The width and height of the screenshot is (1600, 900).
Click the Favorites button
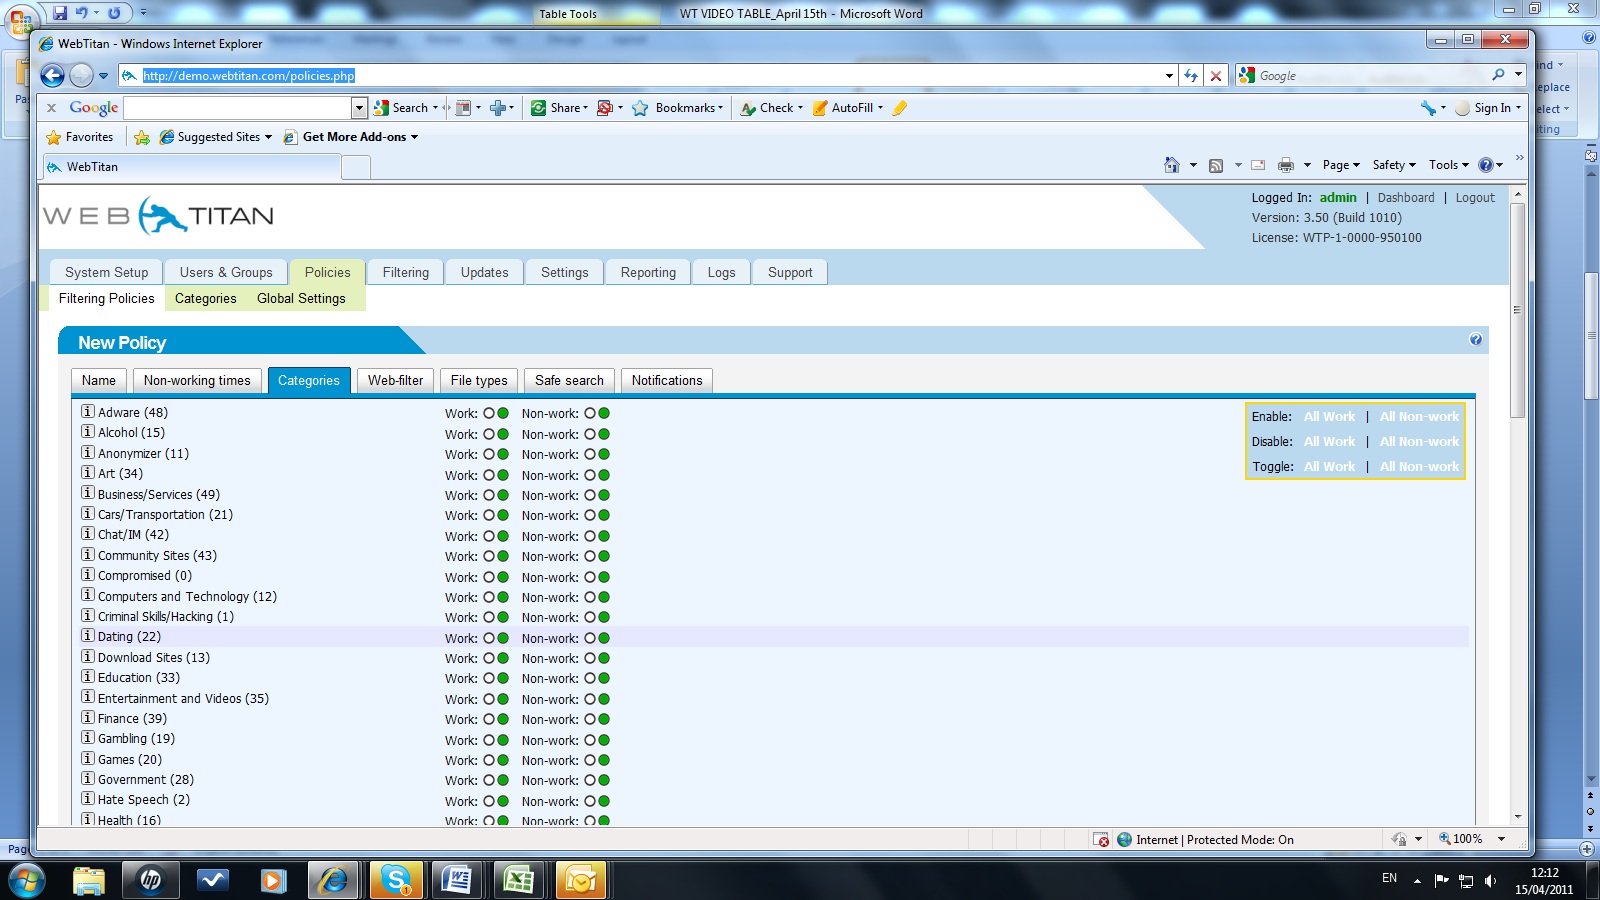[x=80, y=137]
